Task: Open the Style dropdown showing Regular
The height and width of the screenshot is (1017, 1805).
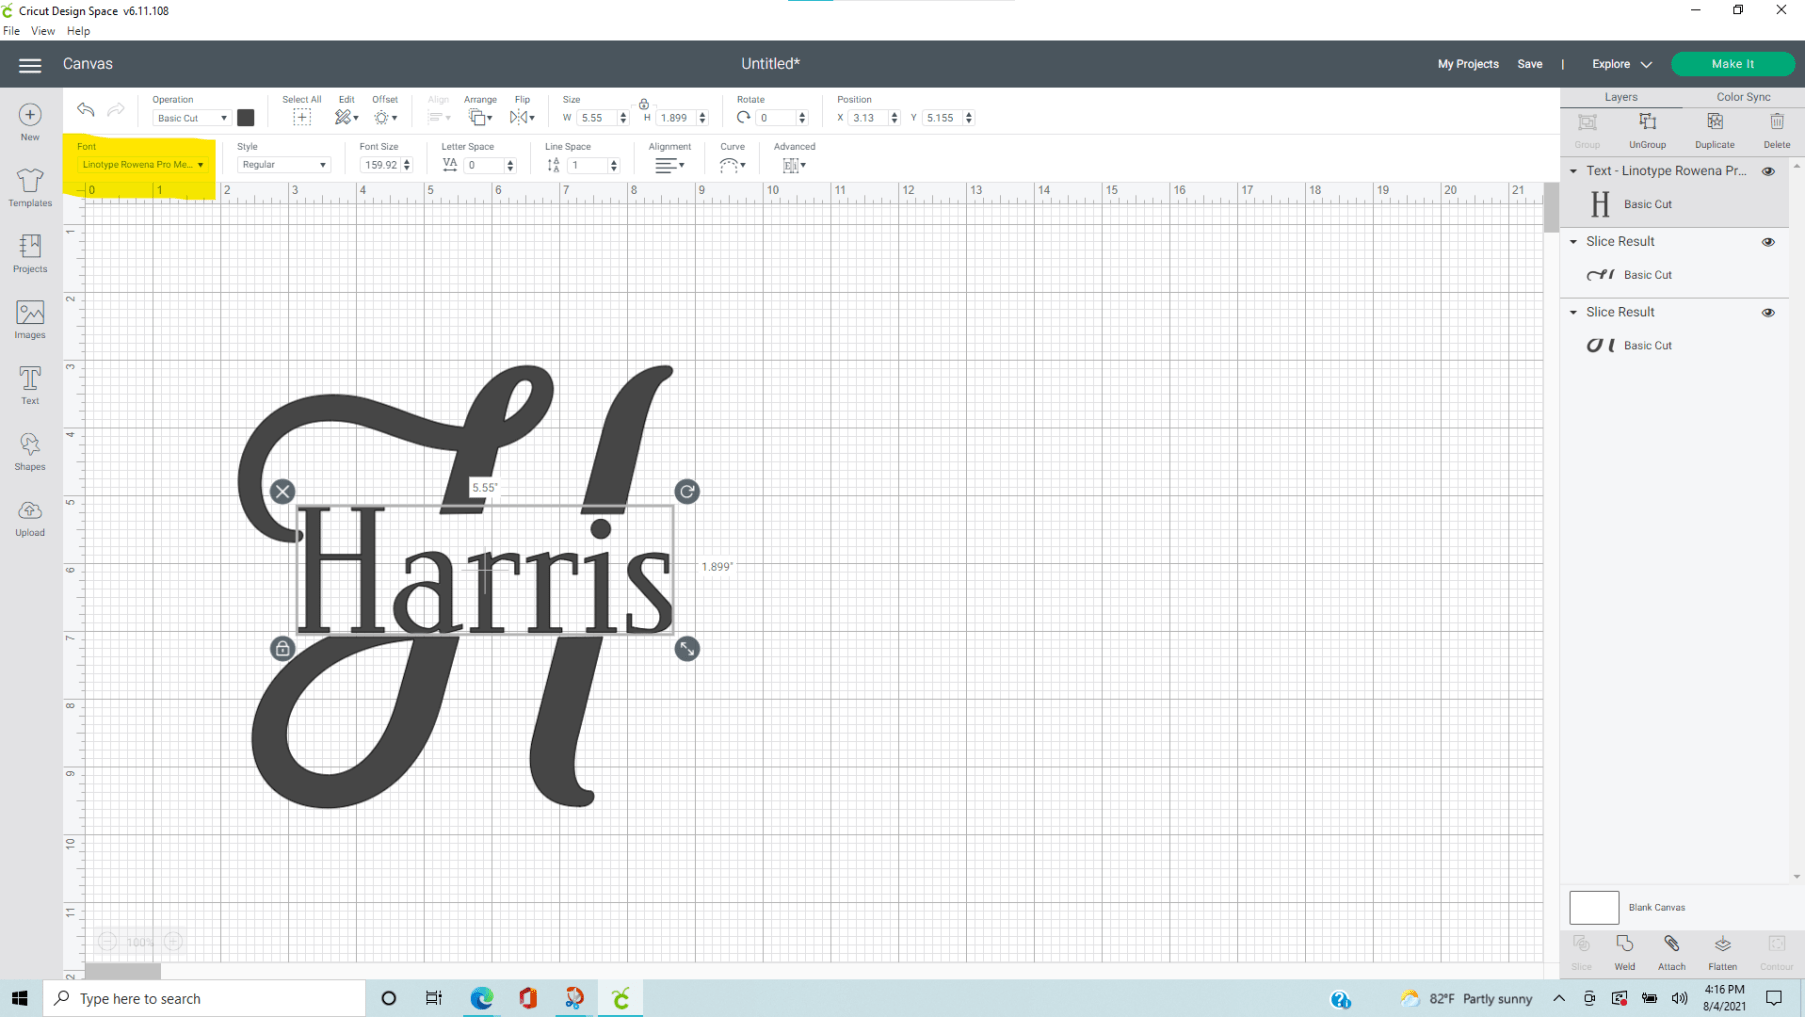Action: pyautogui.click(x=283, y=164)
